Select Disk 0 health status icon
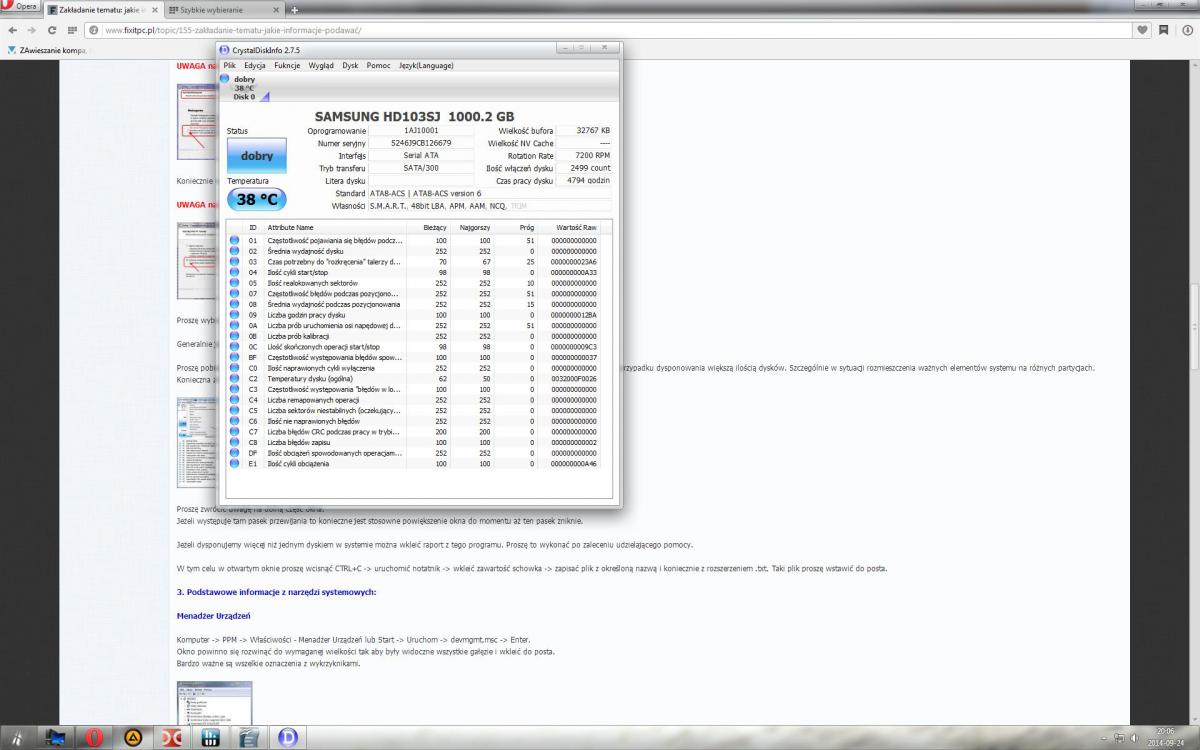This screenshot has height=750, width=1200. [225, 78]
